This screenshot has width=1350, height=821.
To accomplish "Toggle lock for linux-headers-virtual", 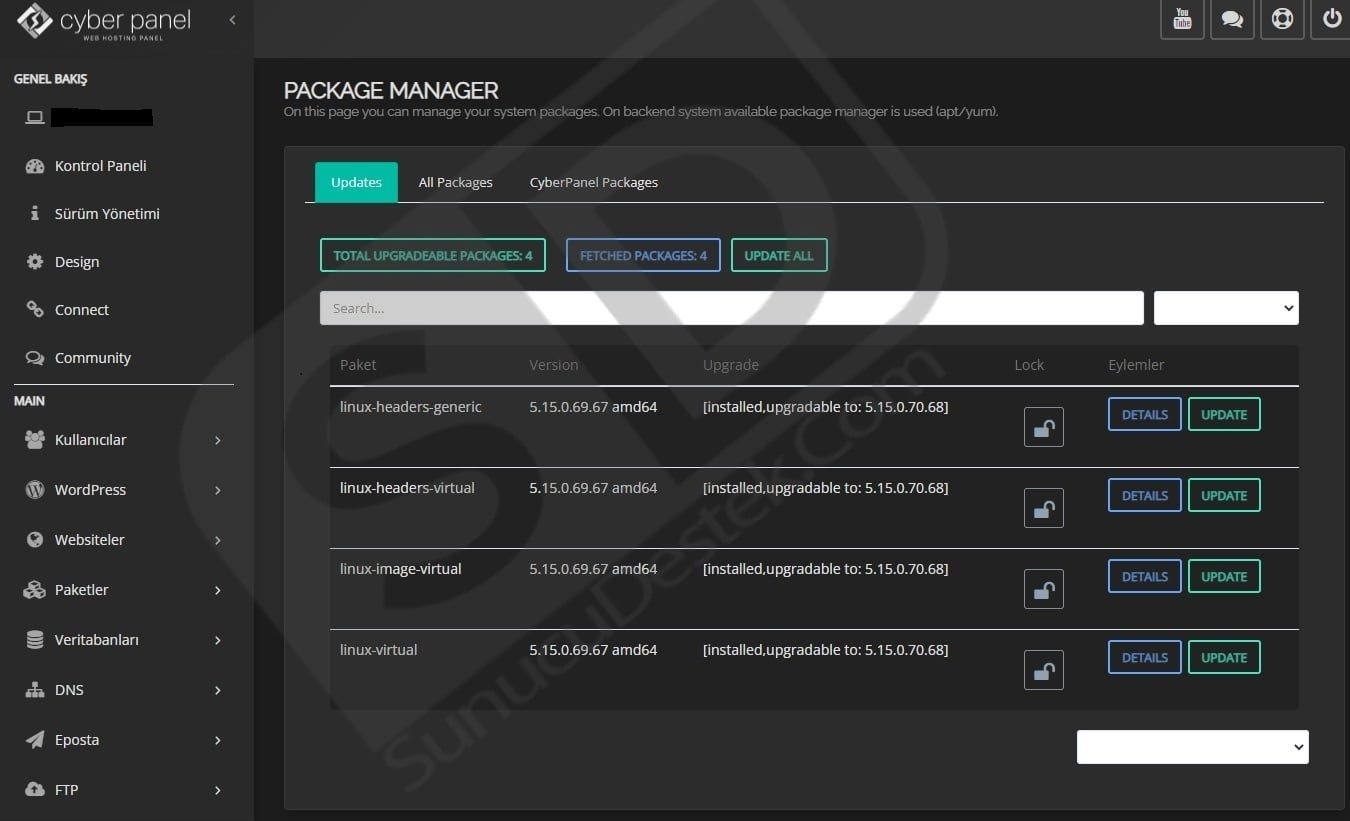I will [x=1043, y=508].
